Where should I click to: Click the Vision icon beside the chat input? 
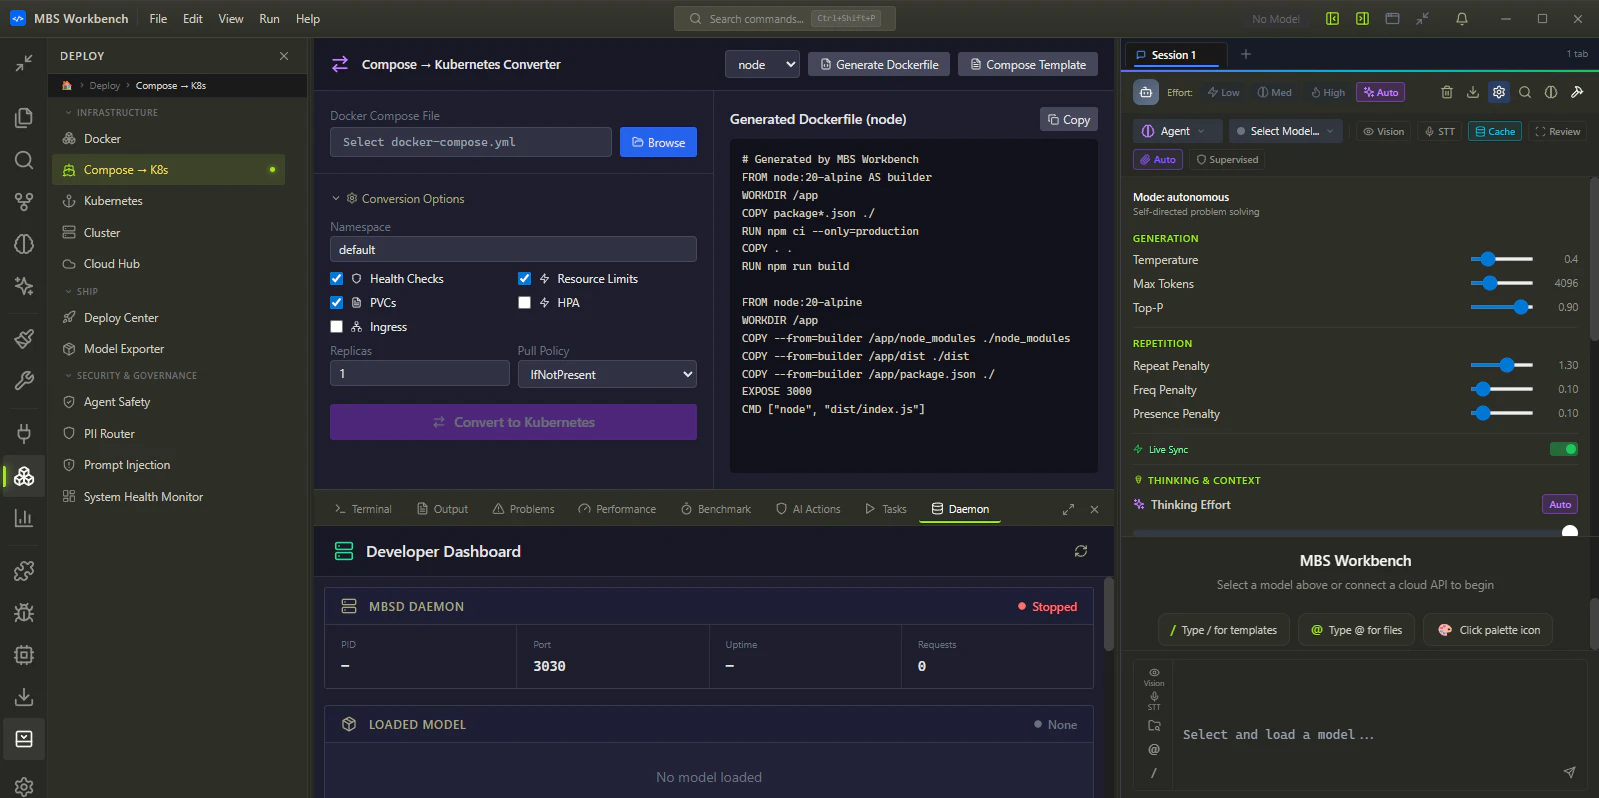coord(1154,676)
